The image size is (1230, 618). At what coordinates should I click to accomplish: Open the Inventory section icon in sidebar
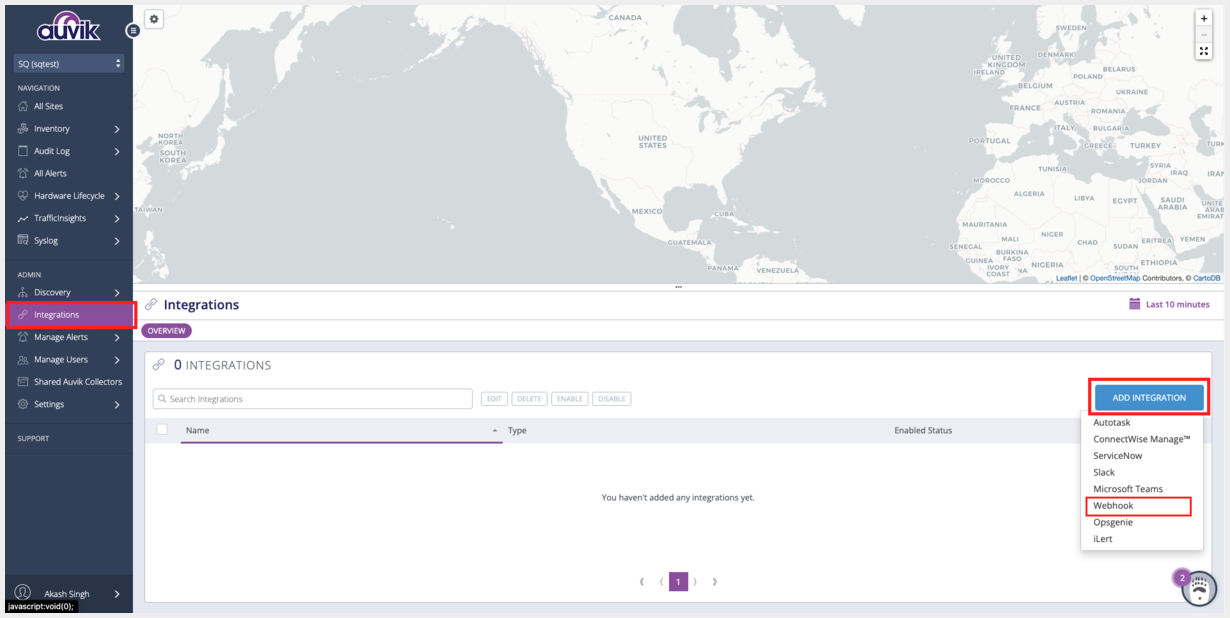click(22, 128)
